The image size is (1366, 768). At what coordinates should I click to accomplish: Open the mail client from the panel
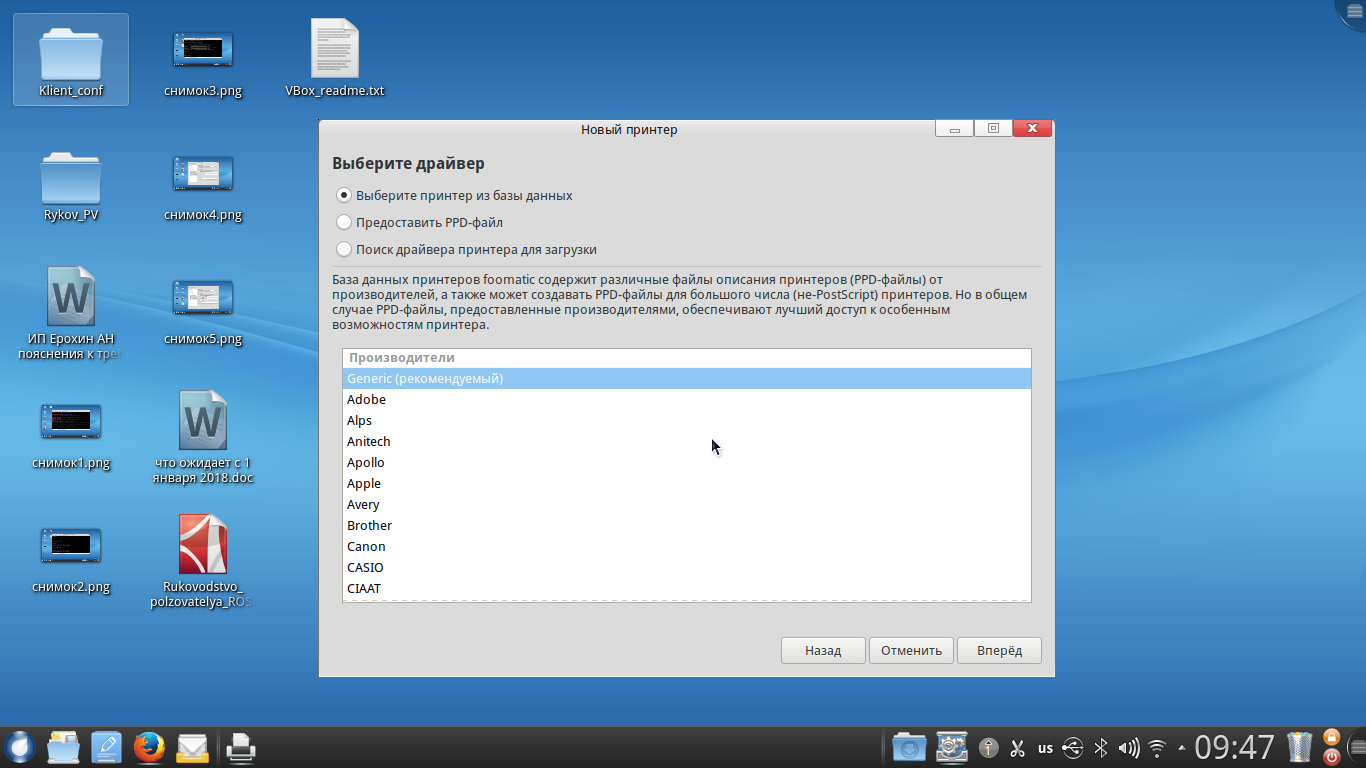coord(192,747)
